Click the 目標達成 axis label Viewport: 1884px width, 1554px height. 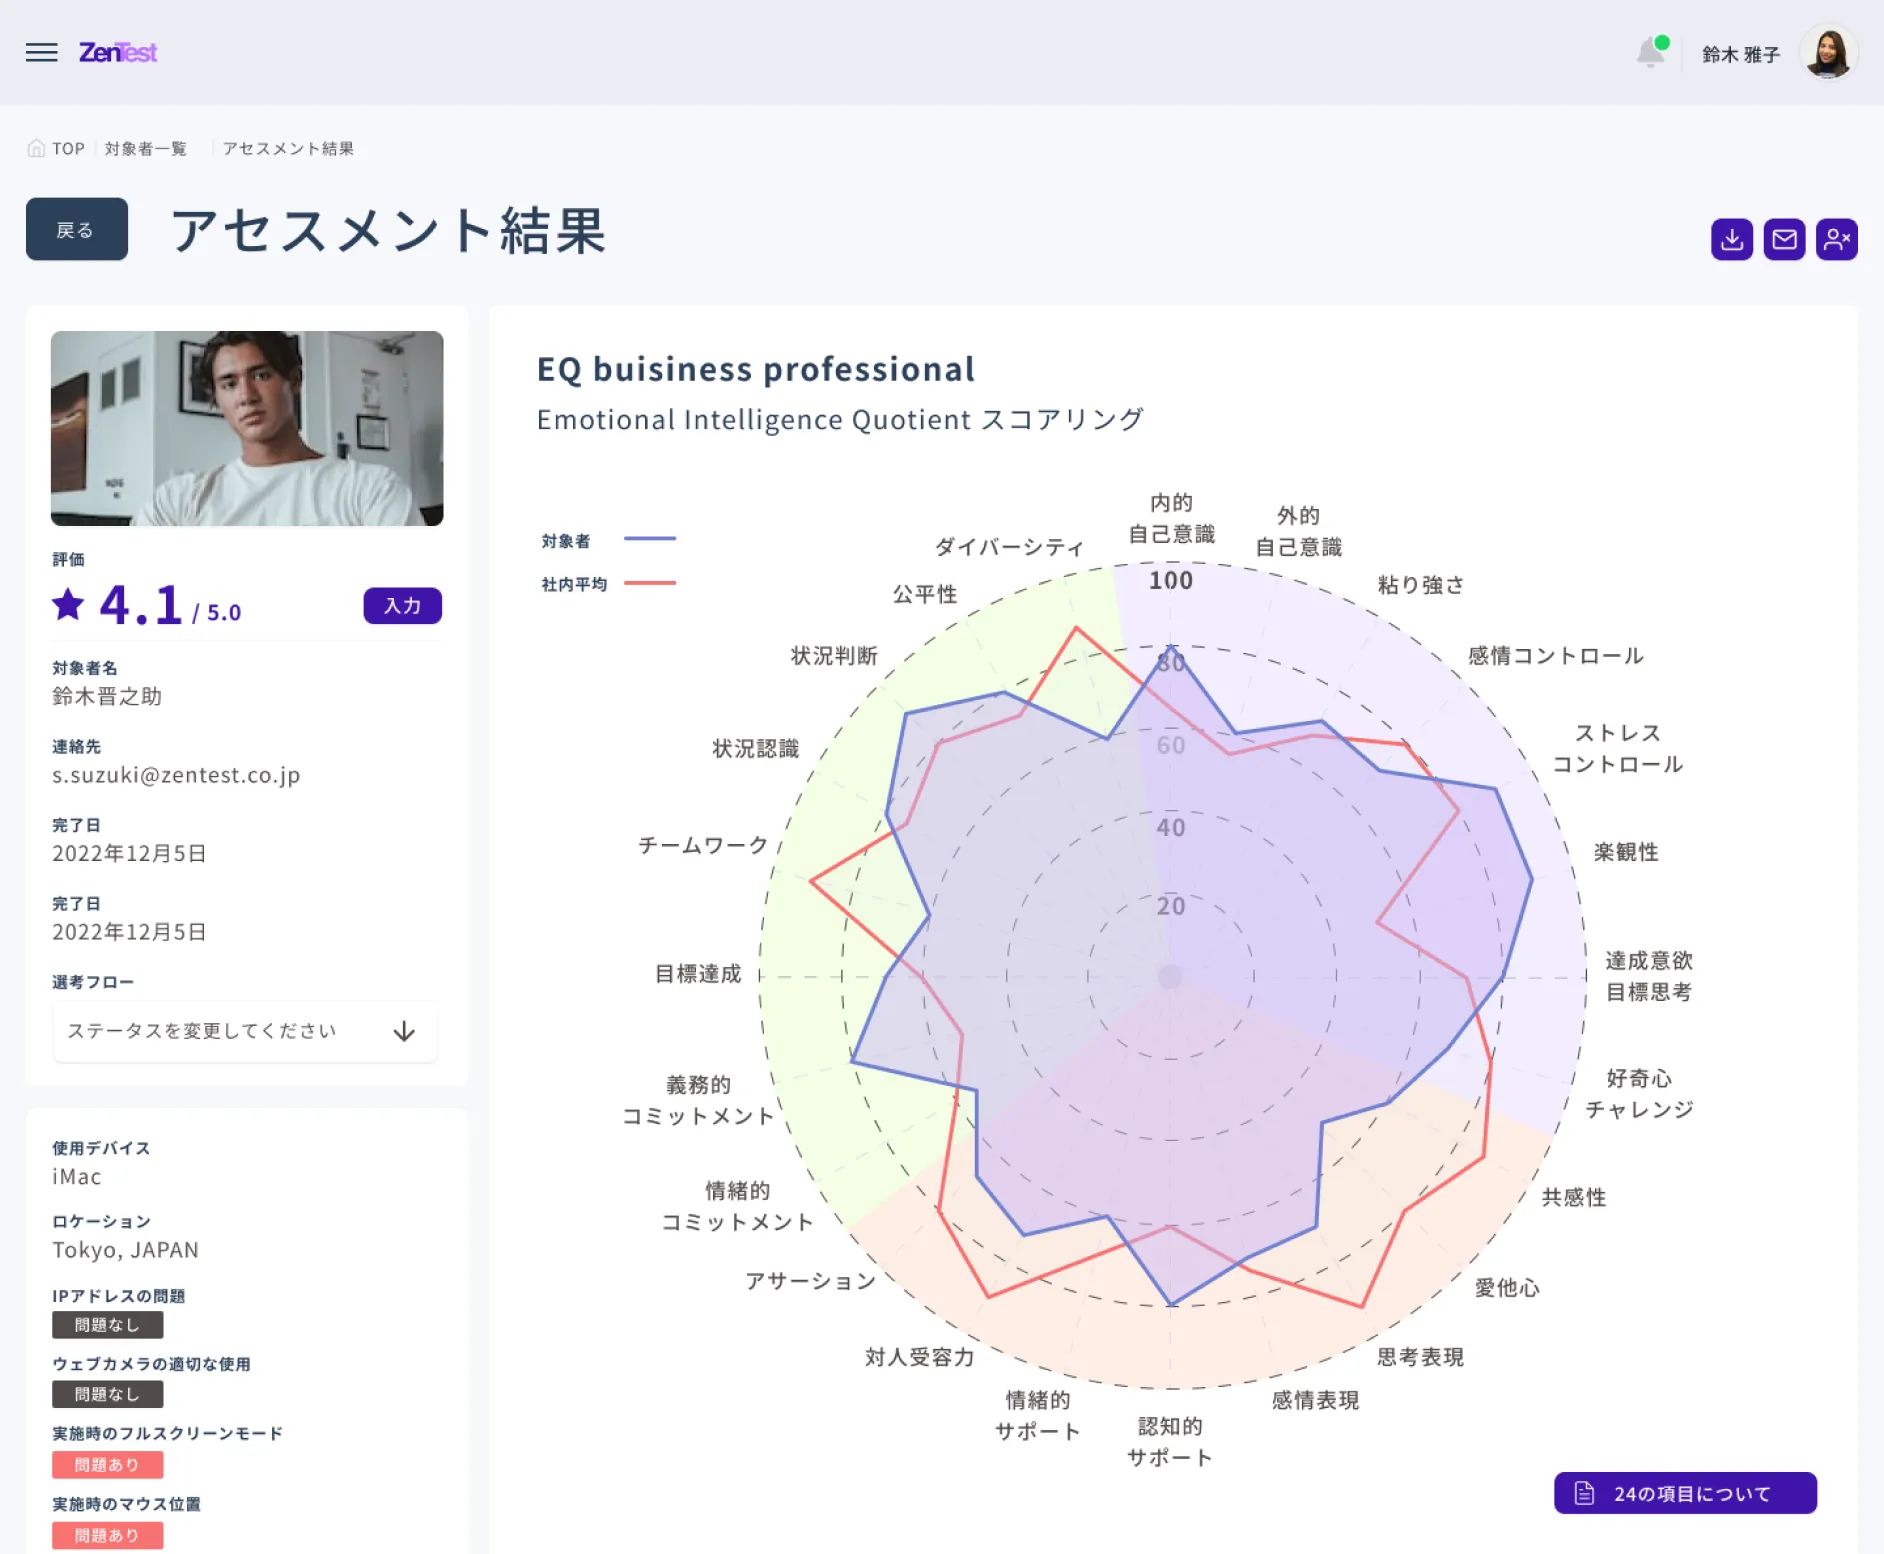tap(698, 974)
